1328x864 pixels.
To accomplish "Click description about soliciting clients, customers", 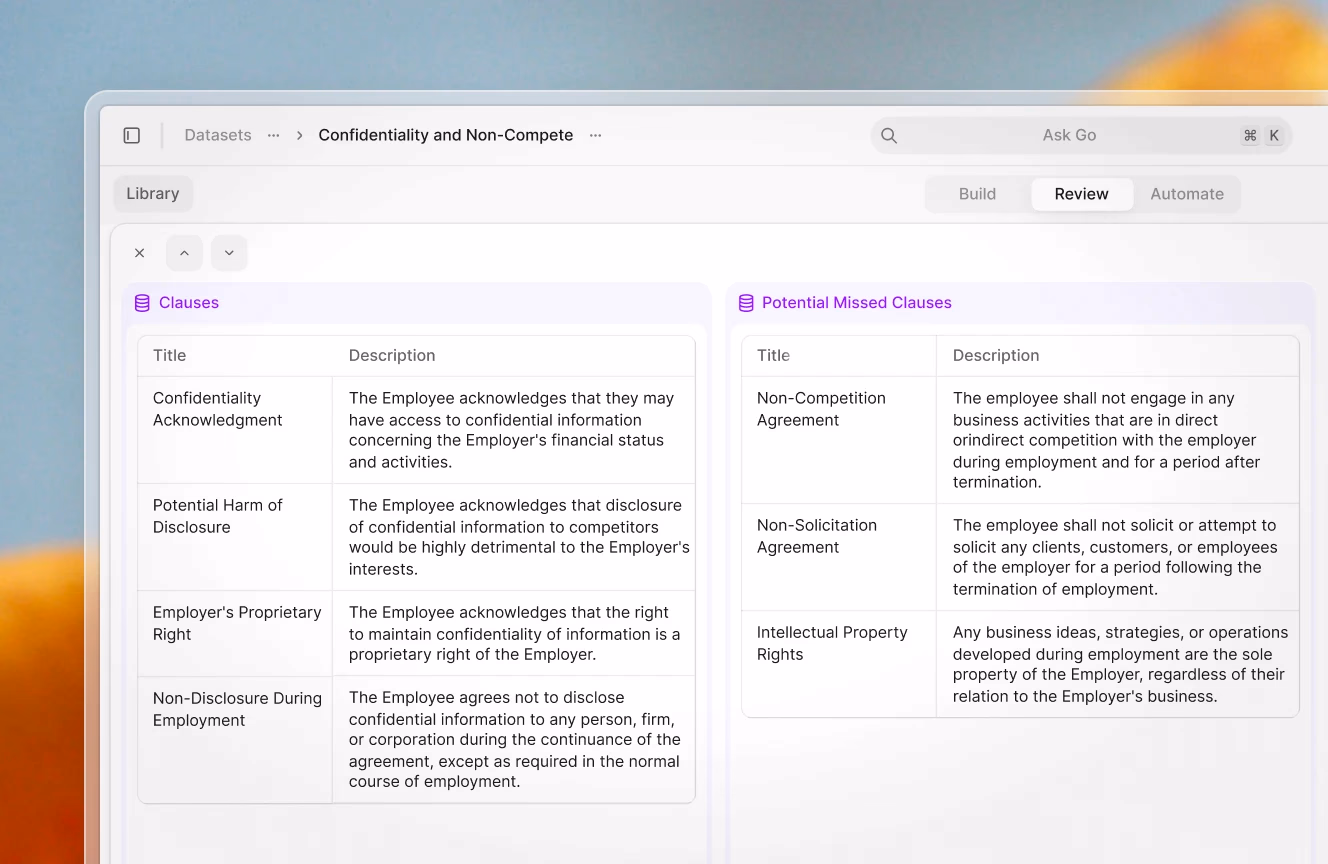I will (x=1118, y=557).
